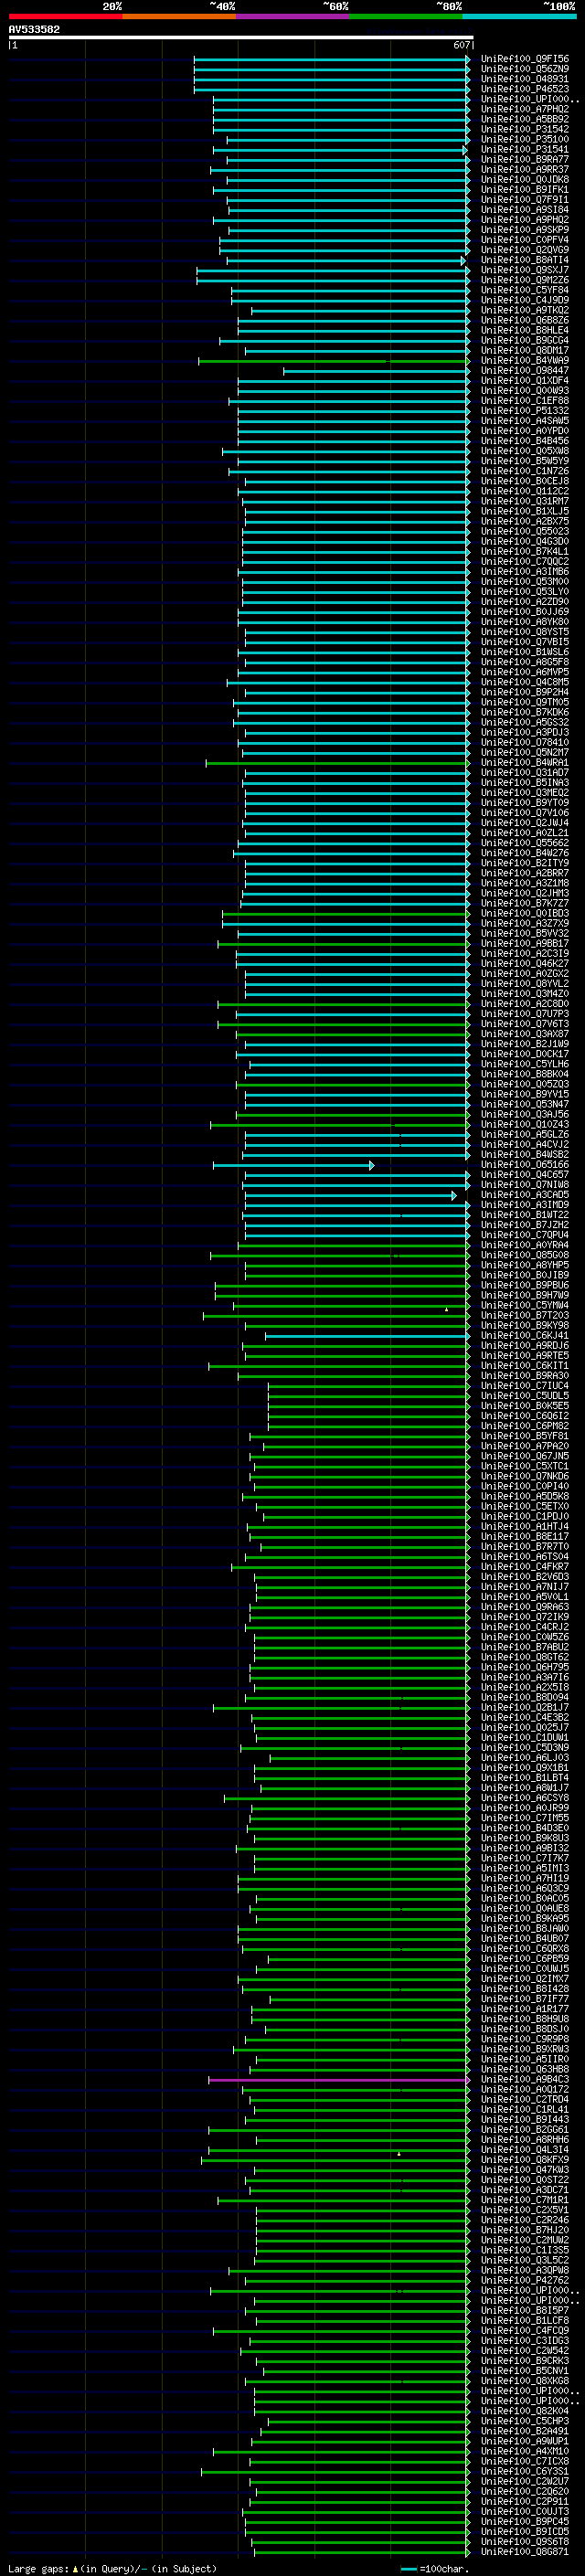Select the UniRef100_P42762 label

coord(525,2281)
